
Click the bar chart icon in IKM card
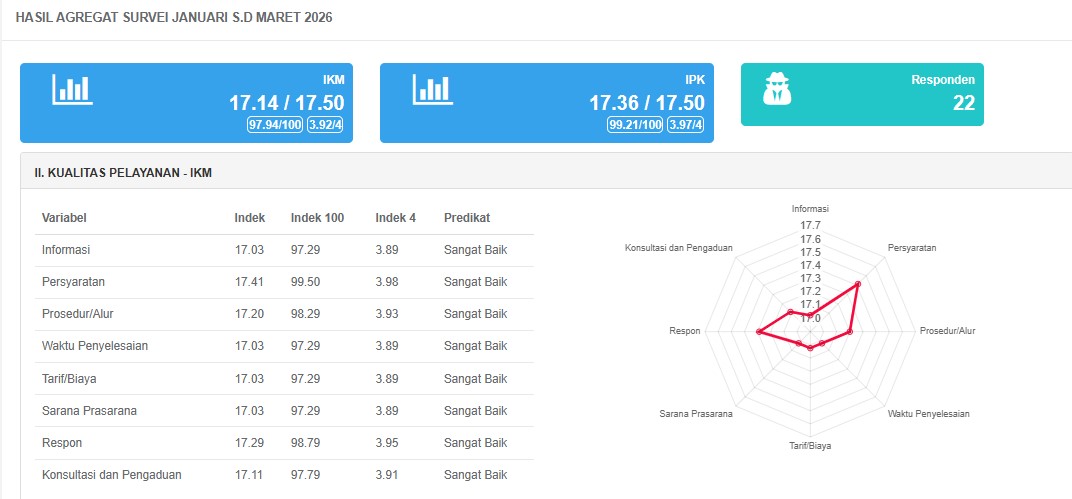[72, 90]
